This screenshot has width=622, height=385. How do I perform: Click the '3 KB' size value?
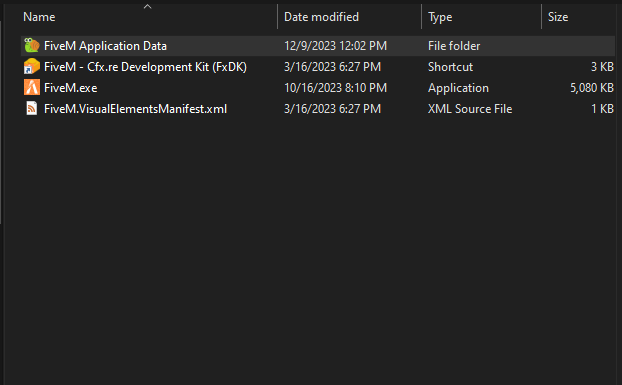pos(602,67)
